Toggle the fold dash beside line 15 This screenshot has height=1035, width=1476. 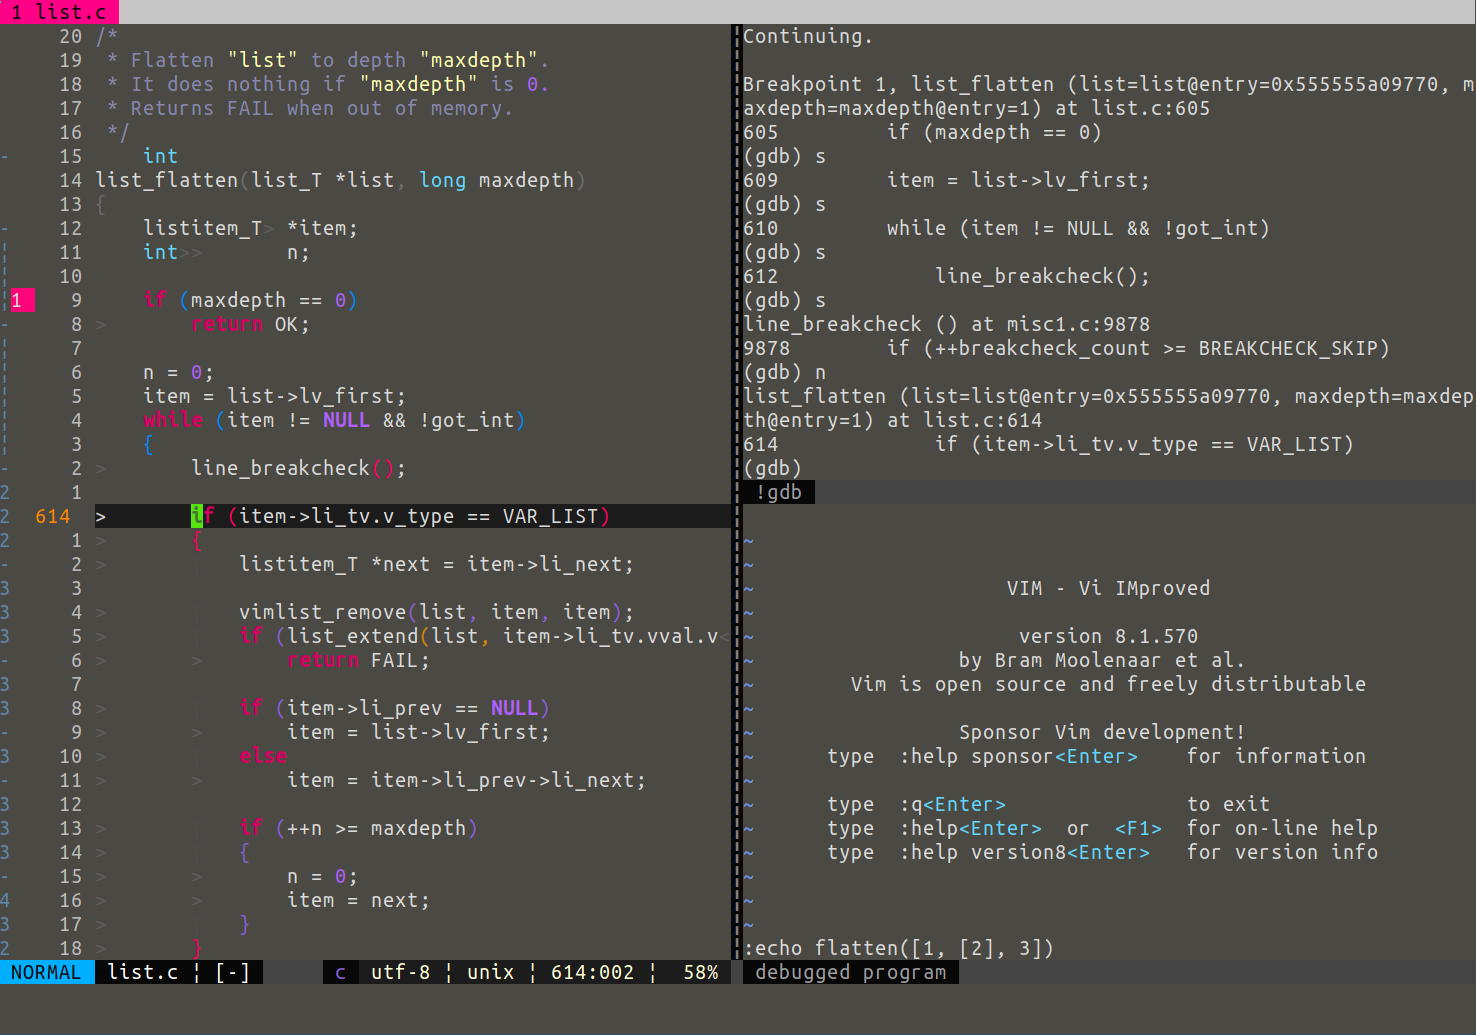5,156
